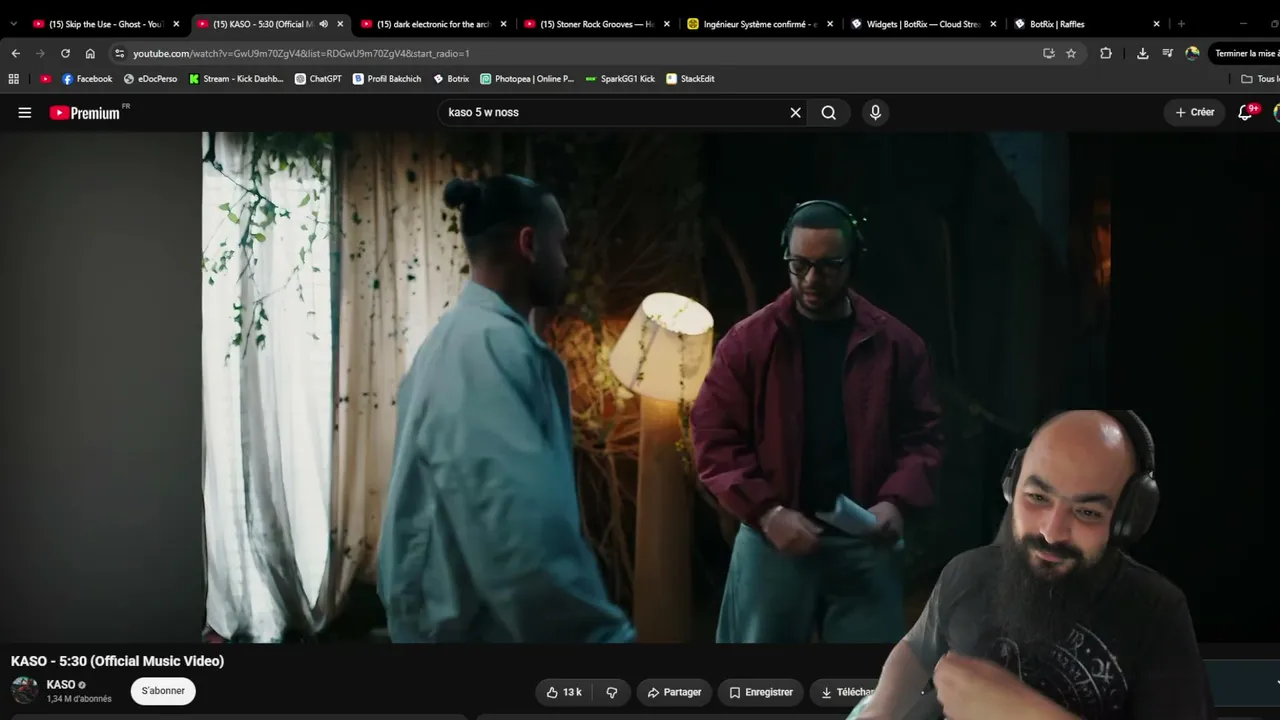Close the Skip the Use tab
Image resolution: width=1280 pixels, height=720 pixels.
pos(176,24)
